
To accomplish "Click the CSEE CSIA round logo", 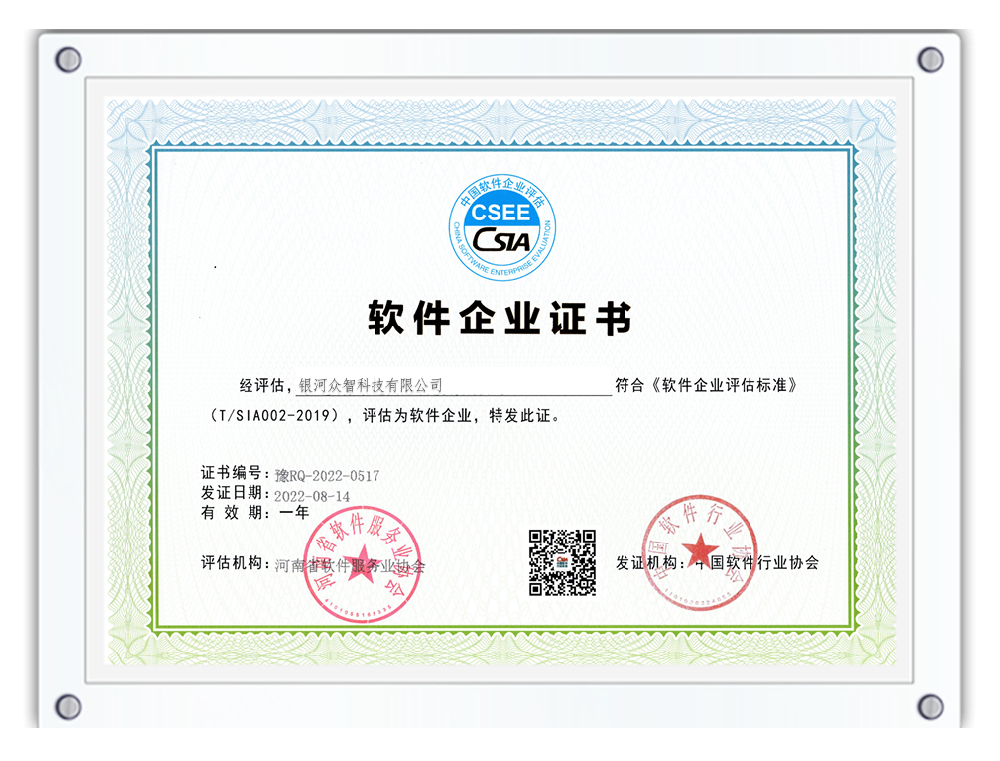I will pyautogui.click(x=502, y=227).
